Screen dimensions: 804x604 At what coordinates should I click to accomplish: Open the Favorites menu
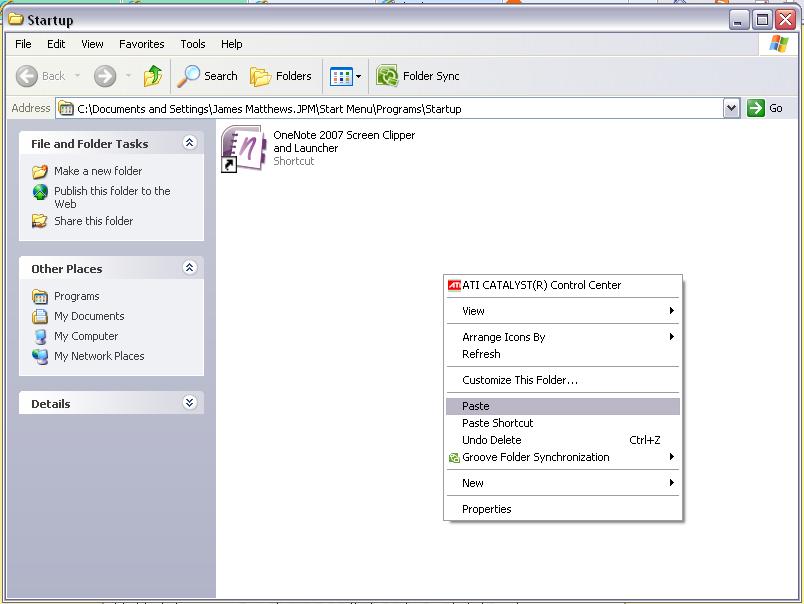[142, 44]
